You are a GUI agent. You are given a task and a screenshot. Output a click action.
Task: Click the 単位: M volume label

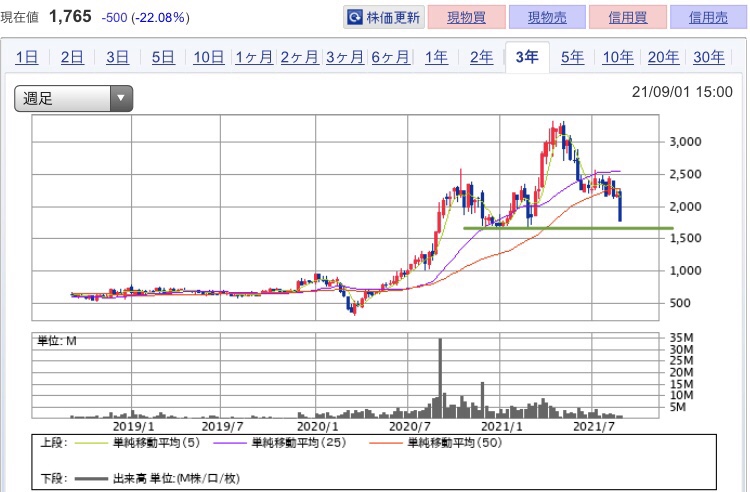coord(57,341)
